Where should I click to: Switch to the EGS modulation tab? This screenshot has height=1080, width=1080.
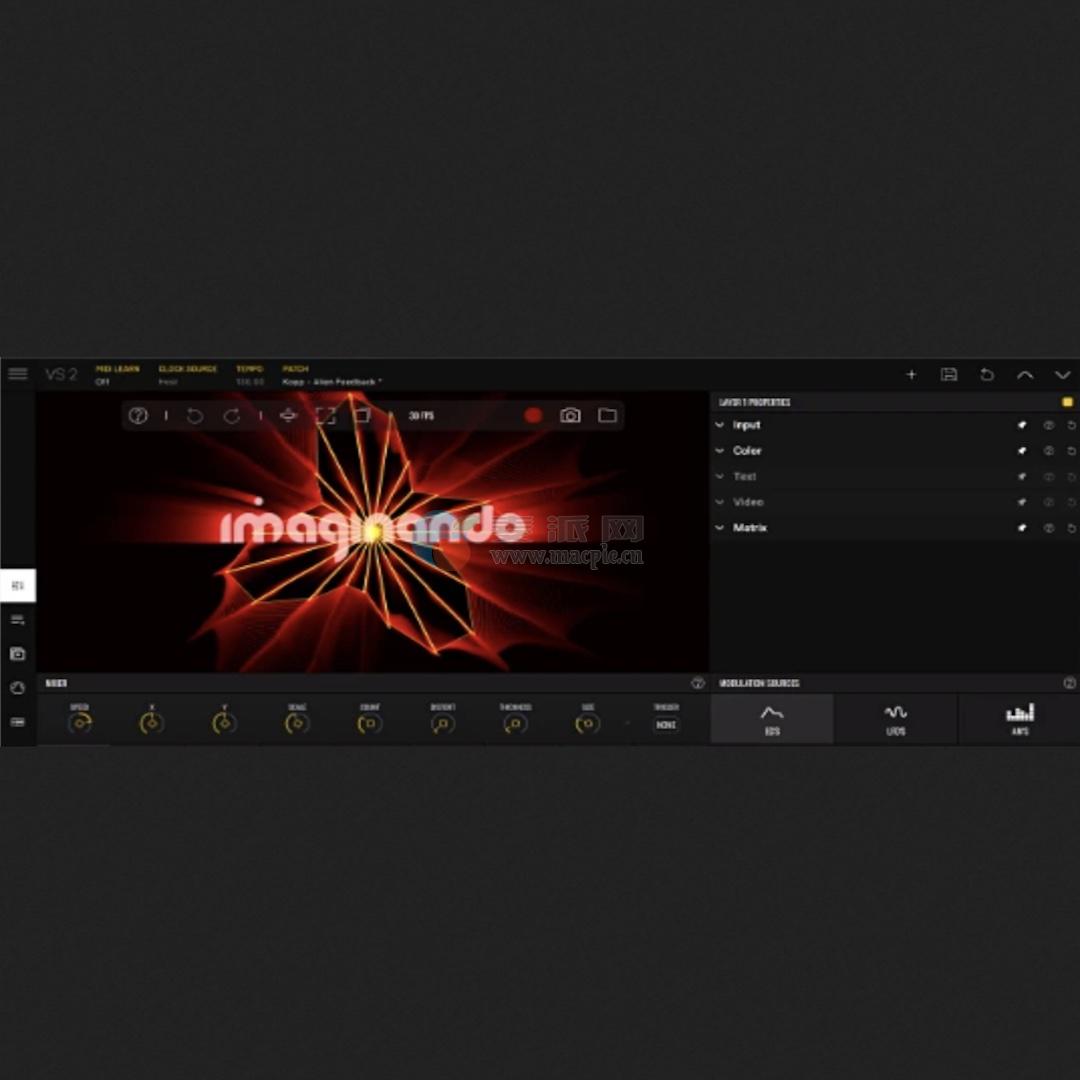(771, 719)
